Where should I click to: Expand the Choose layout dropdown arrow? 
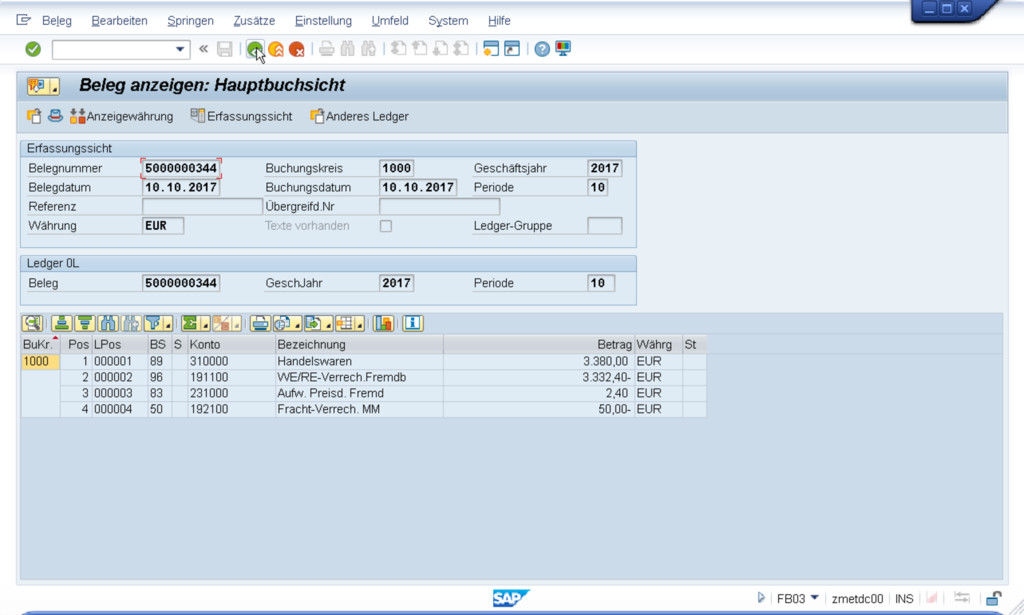click(x=360, y=324)
